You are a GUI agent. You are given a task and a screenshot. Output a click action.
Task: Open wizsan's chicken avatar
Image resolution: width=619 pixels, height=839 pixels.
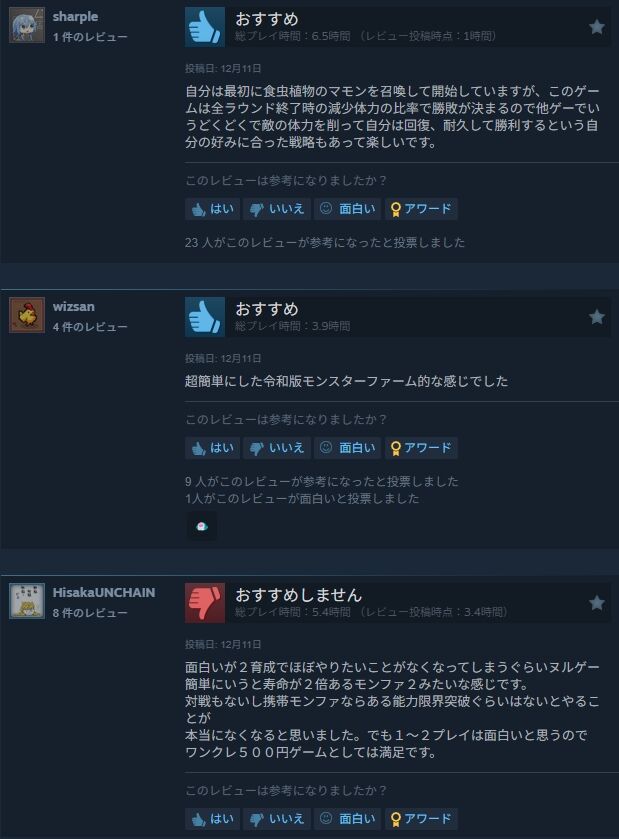click(x=27, y=315)
